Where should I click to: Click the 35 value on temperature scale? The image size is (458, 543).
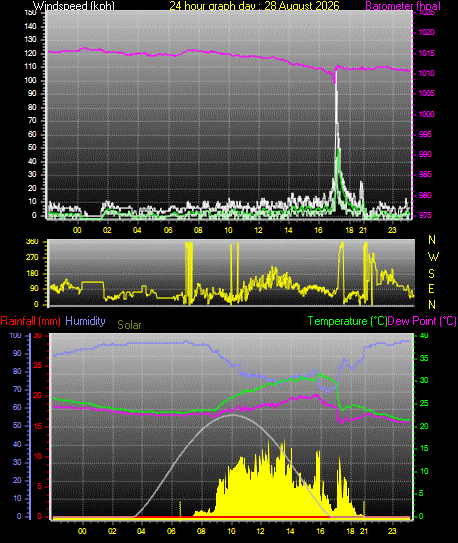[424, 358]
